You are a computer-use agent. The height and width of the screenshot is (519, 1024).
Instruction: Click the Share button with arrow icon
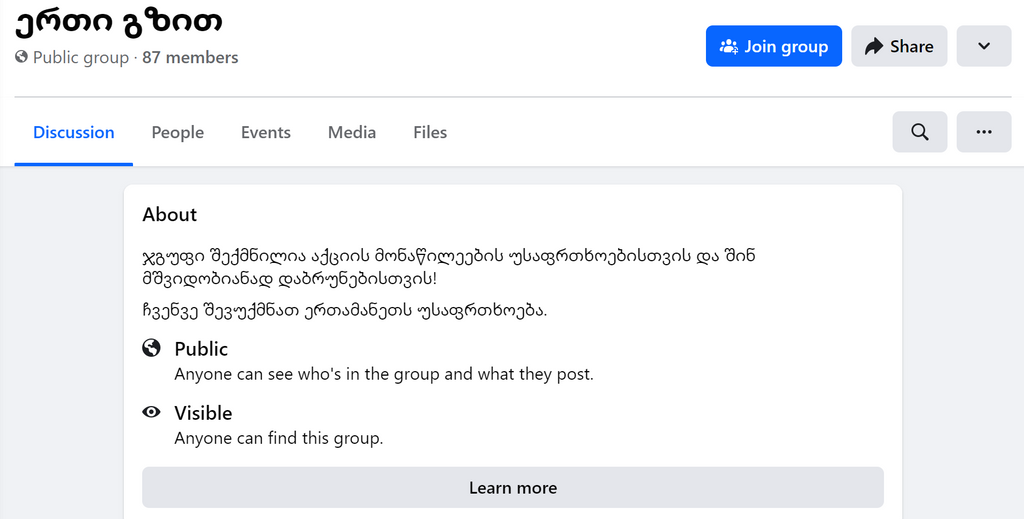pyautogui.click(x=899, y=46)
